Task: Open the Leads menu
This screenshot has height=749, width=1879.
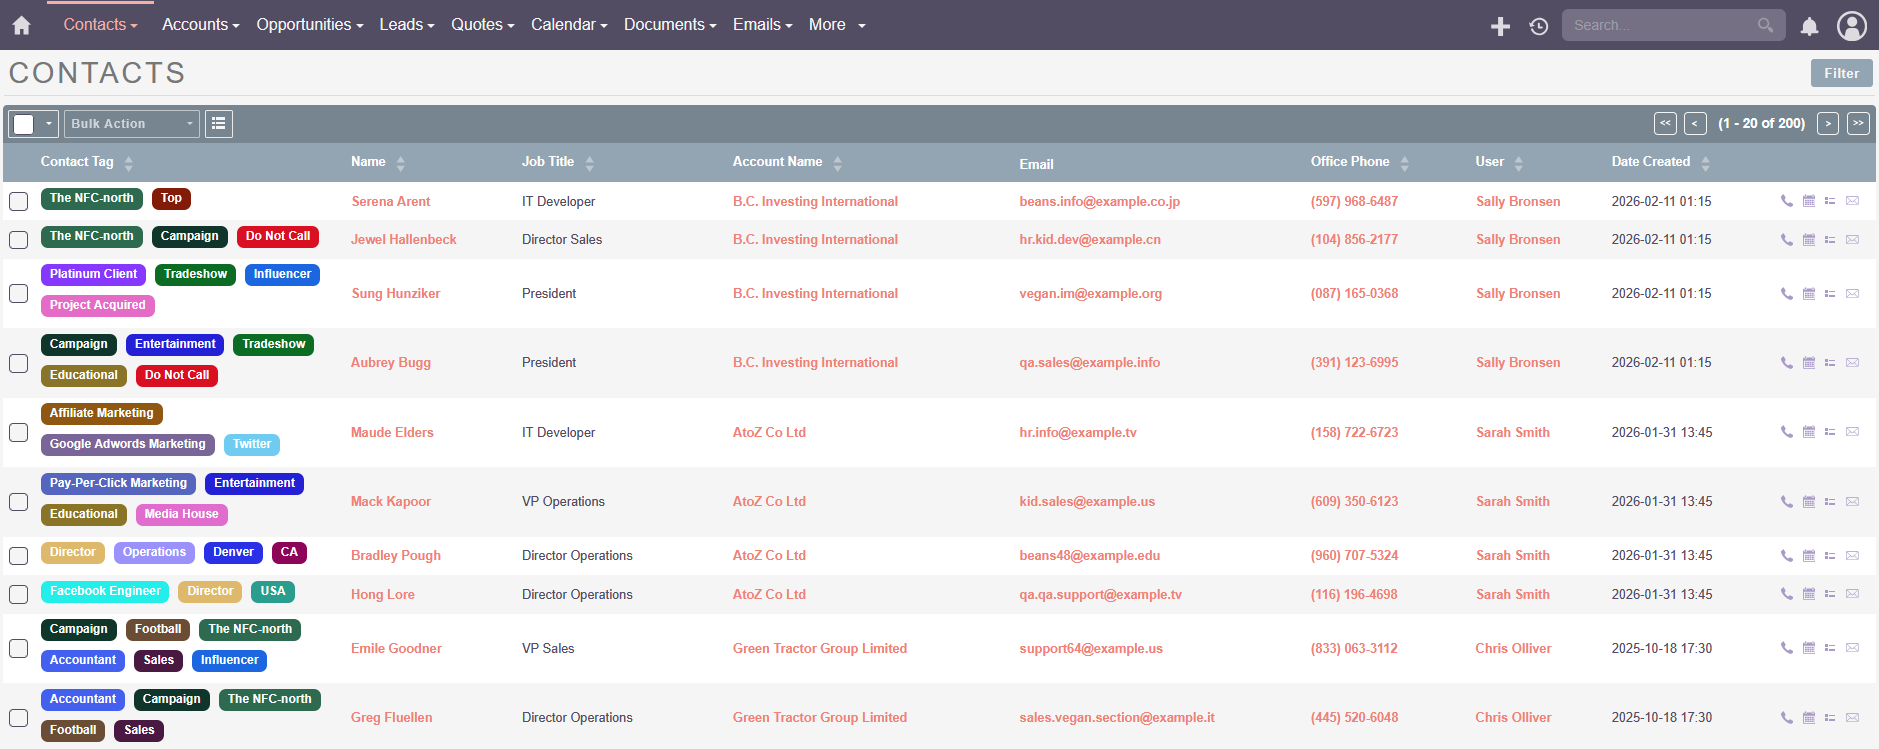Action: pyautogui.click(x=406, y=25)
